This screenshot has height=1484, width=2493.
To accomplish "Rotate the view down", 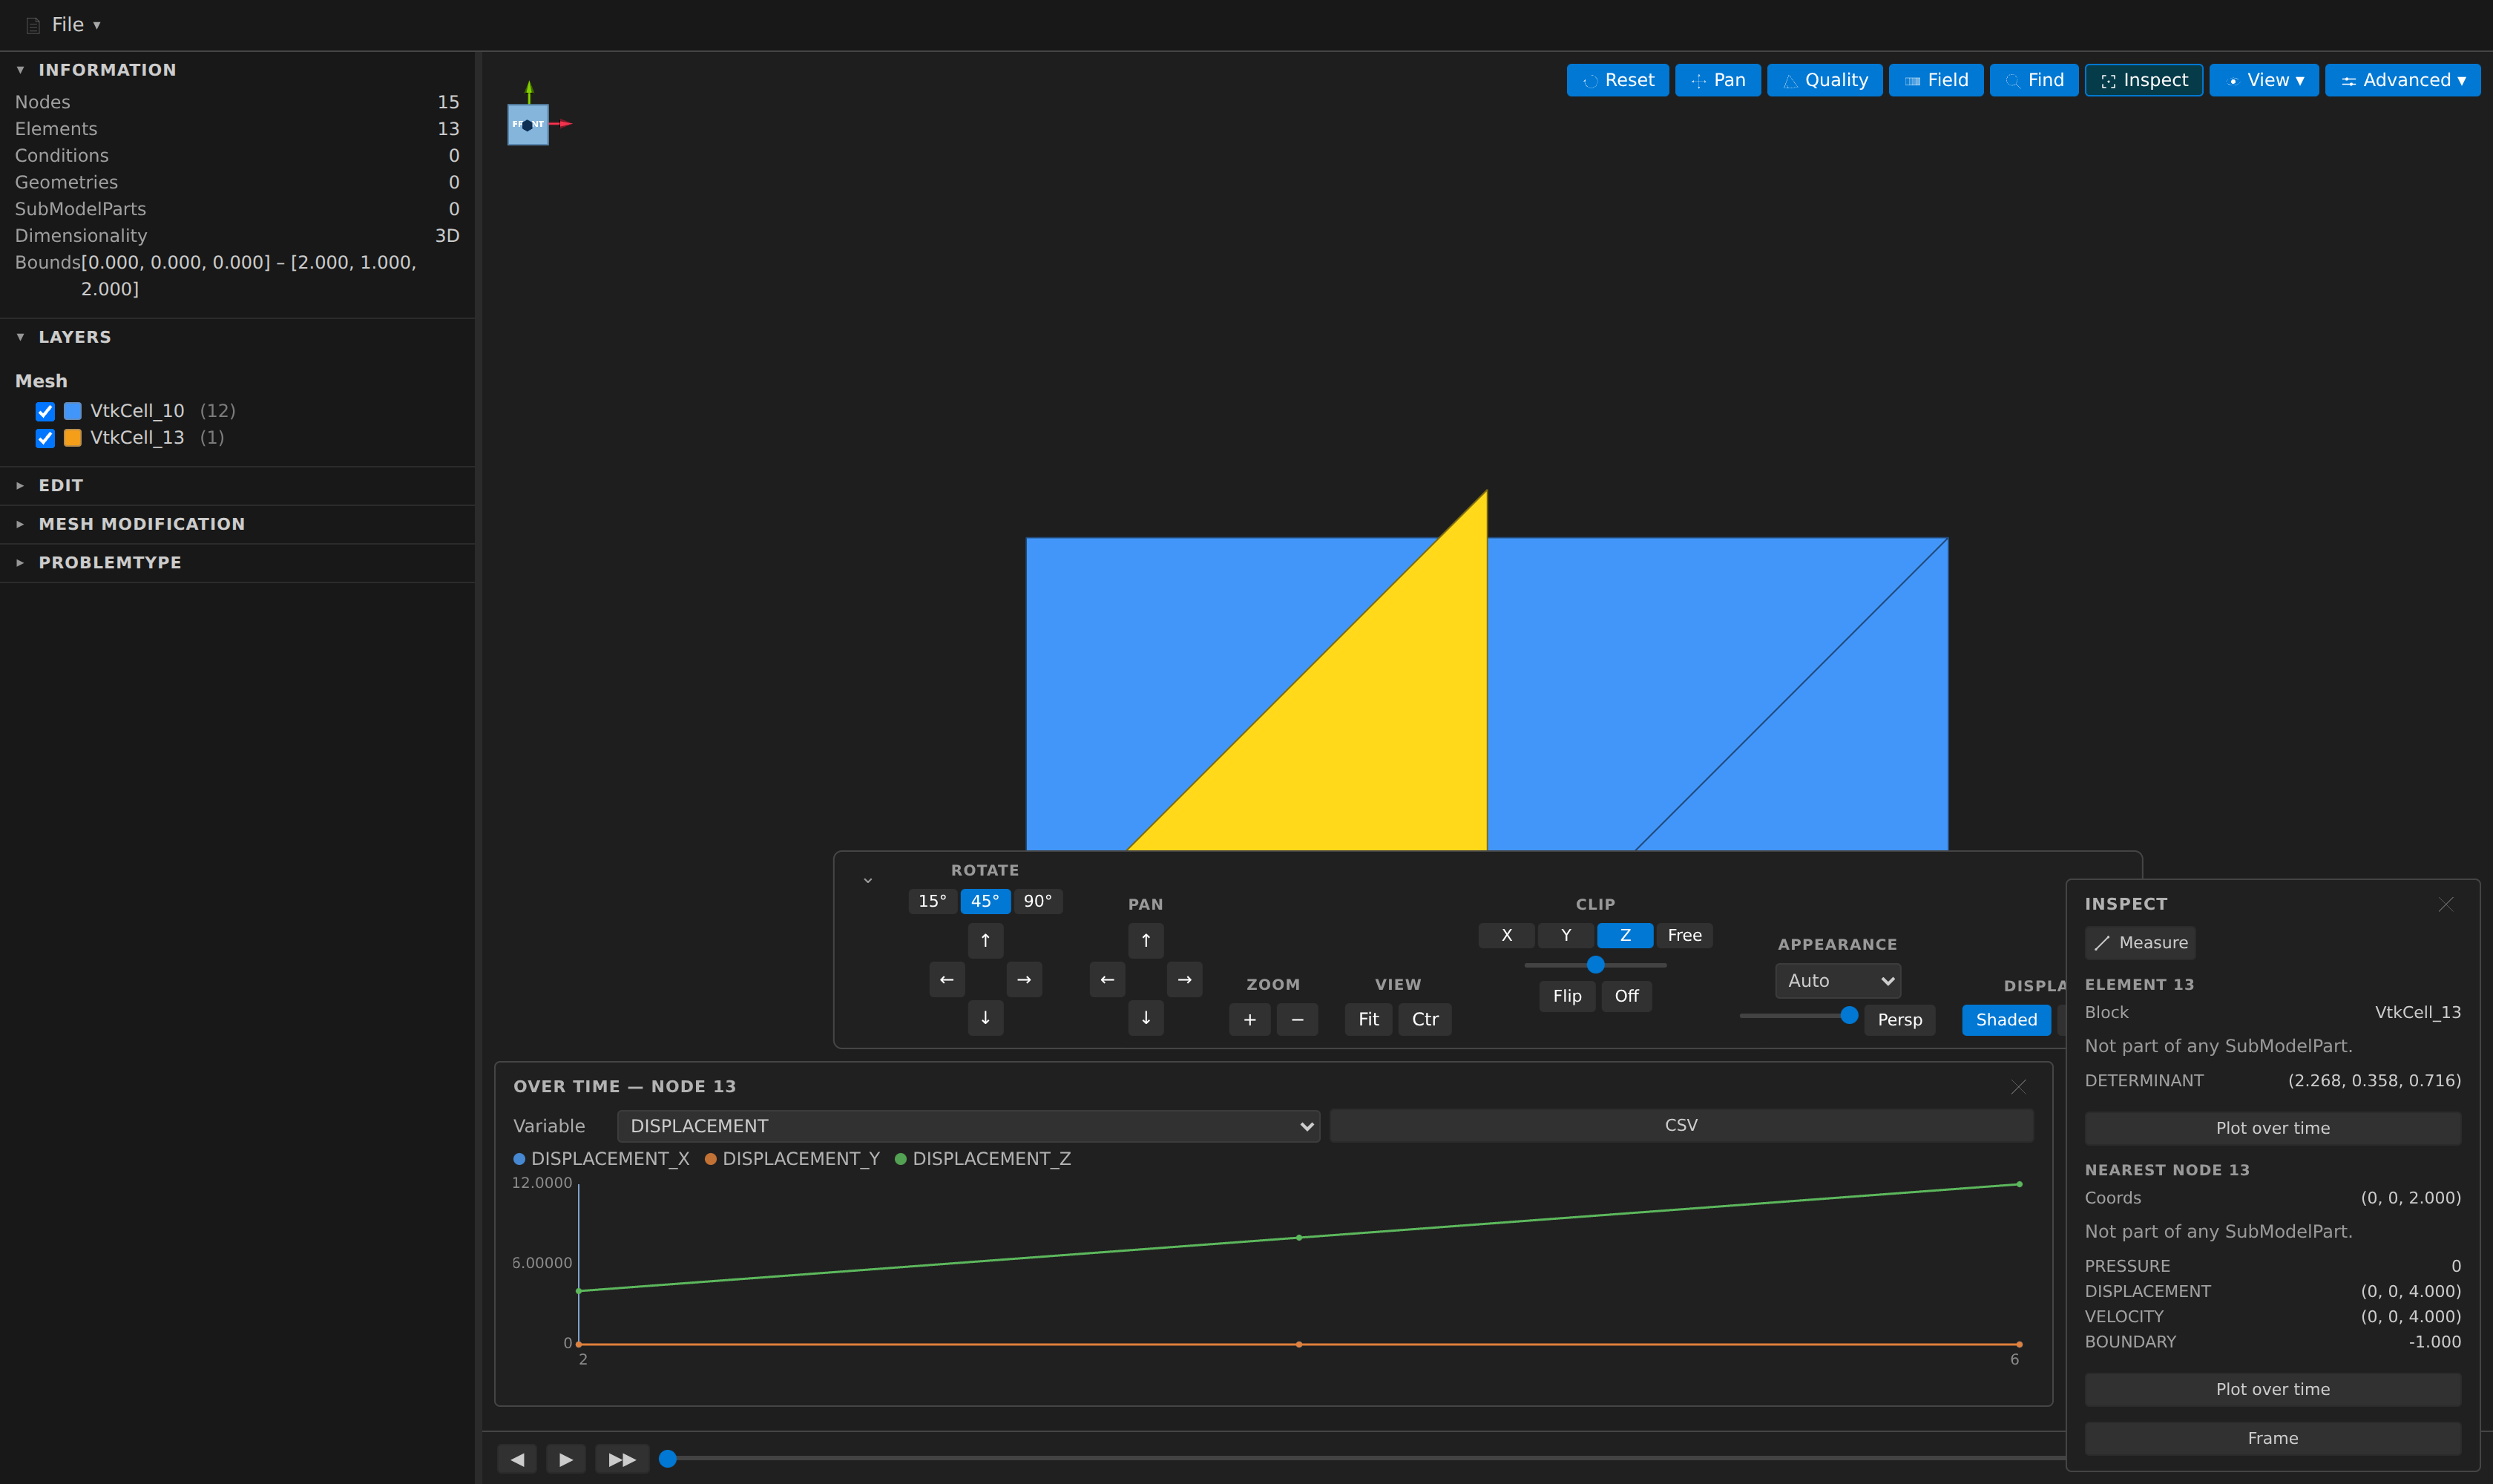I will tap(985, 1017).
